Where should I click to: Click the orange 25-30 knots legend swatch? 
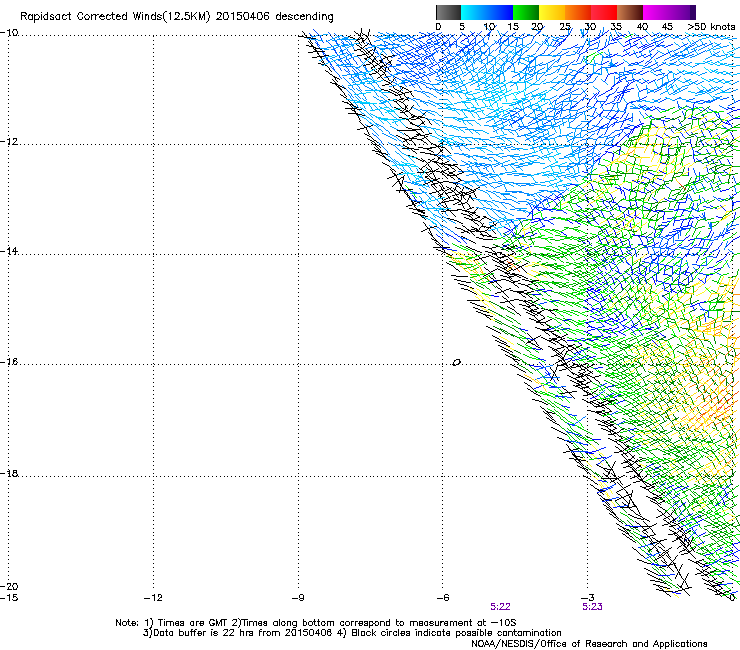(578, 12)
